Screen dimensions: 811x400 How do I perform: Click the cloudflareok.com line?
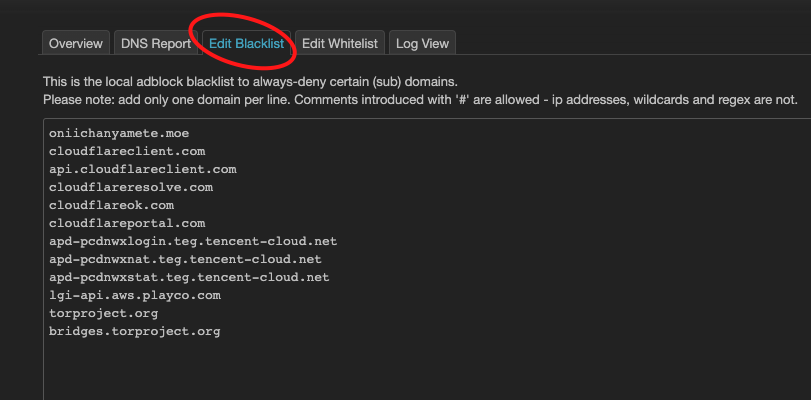pos(111,205)
